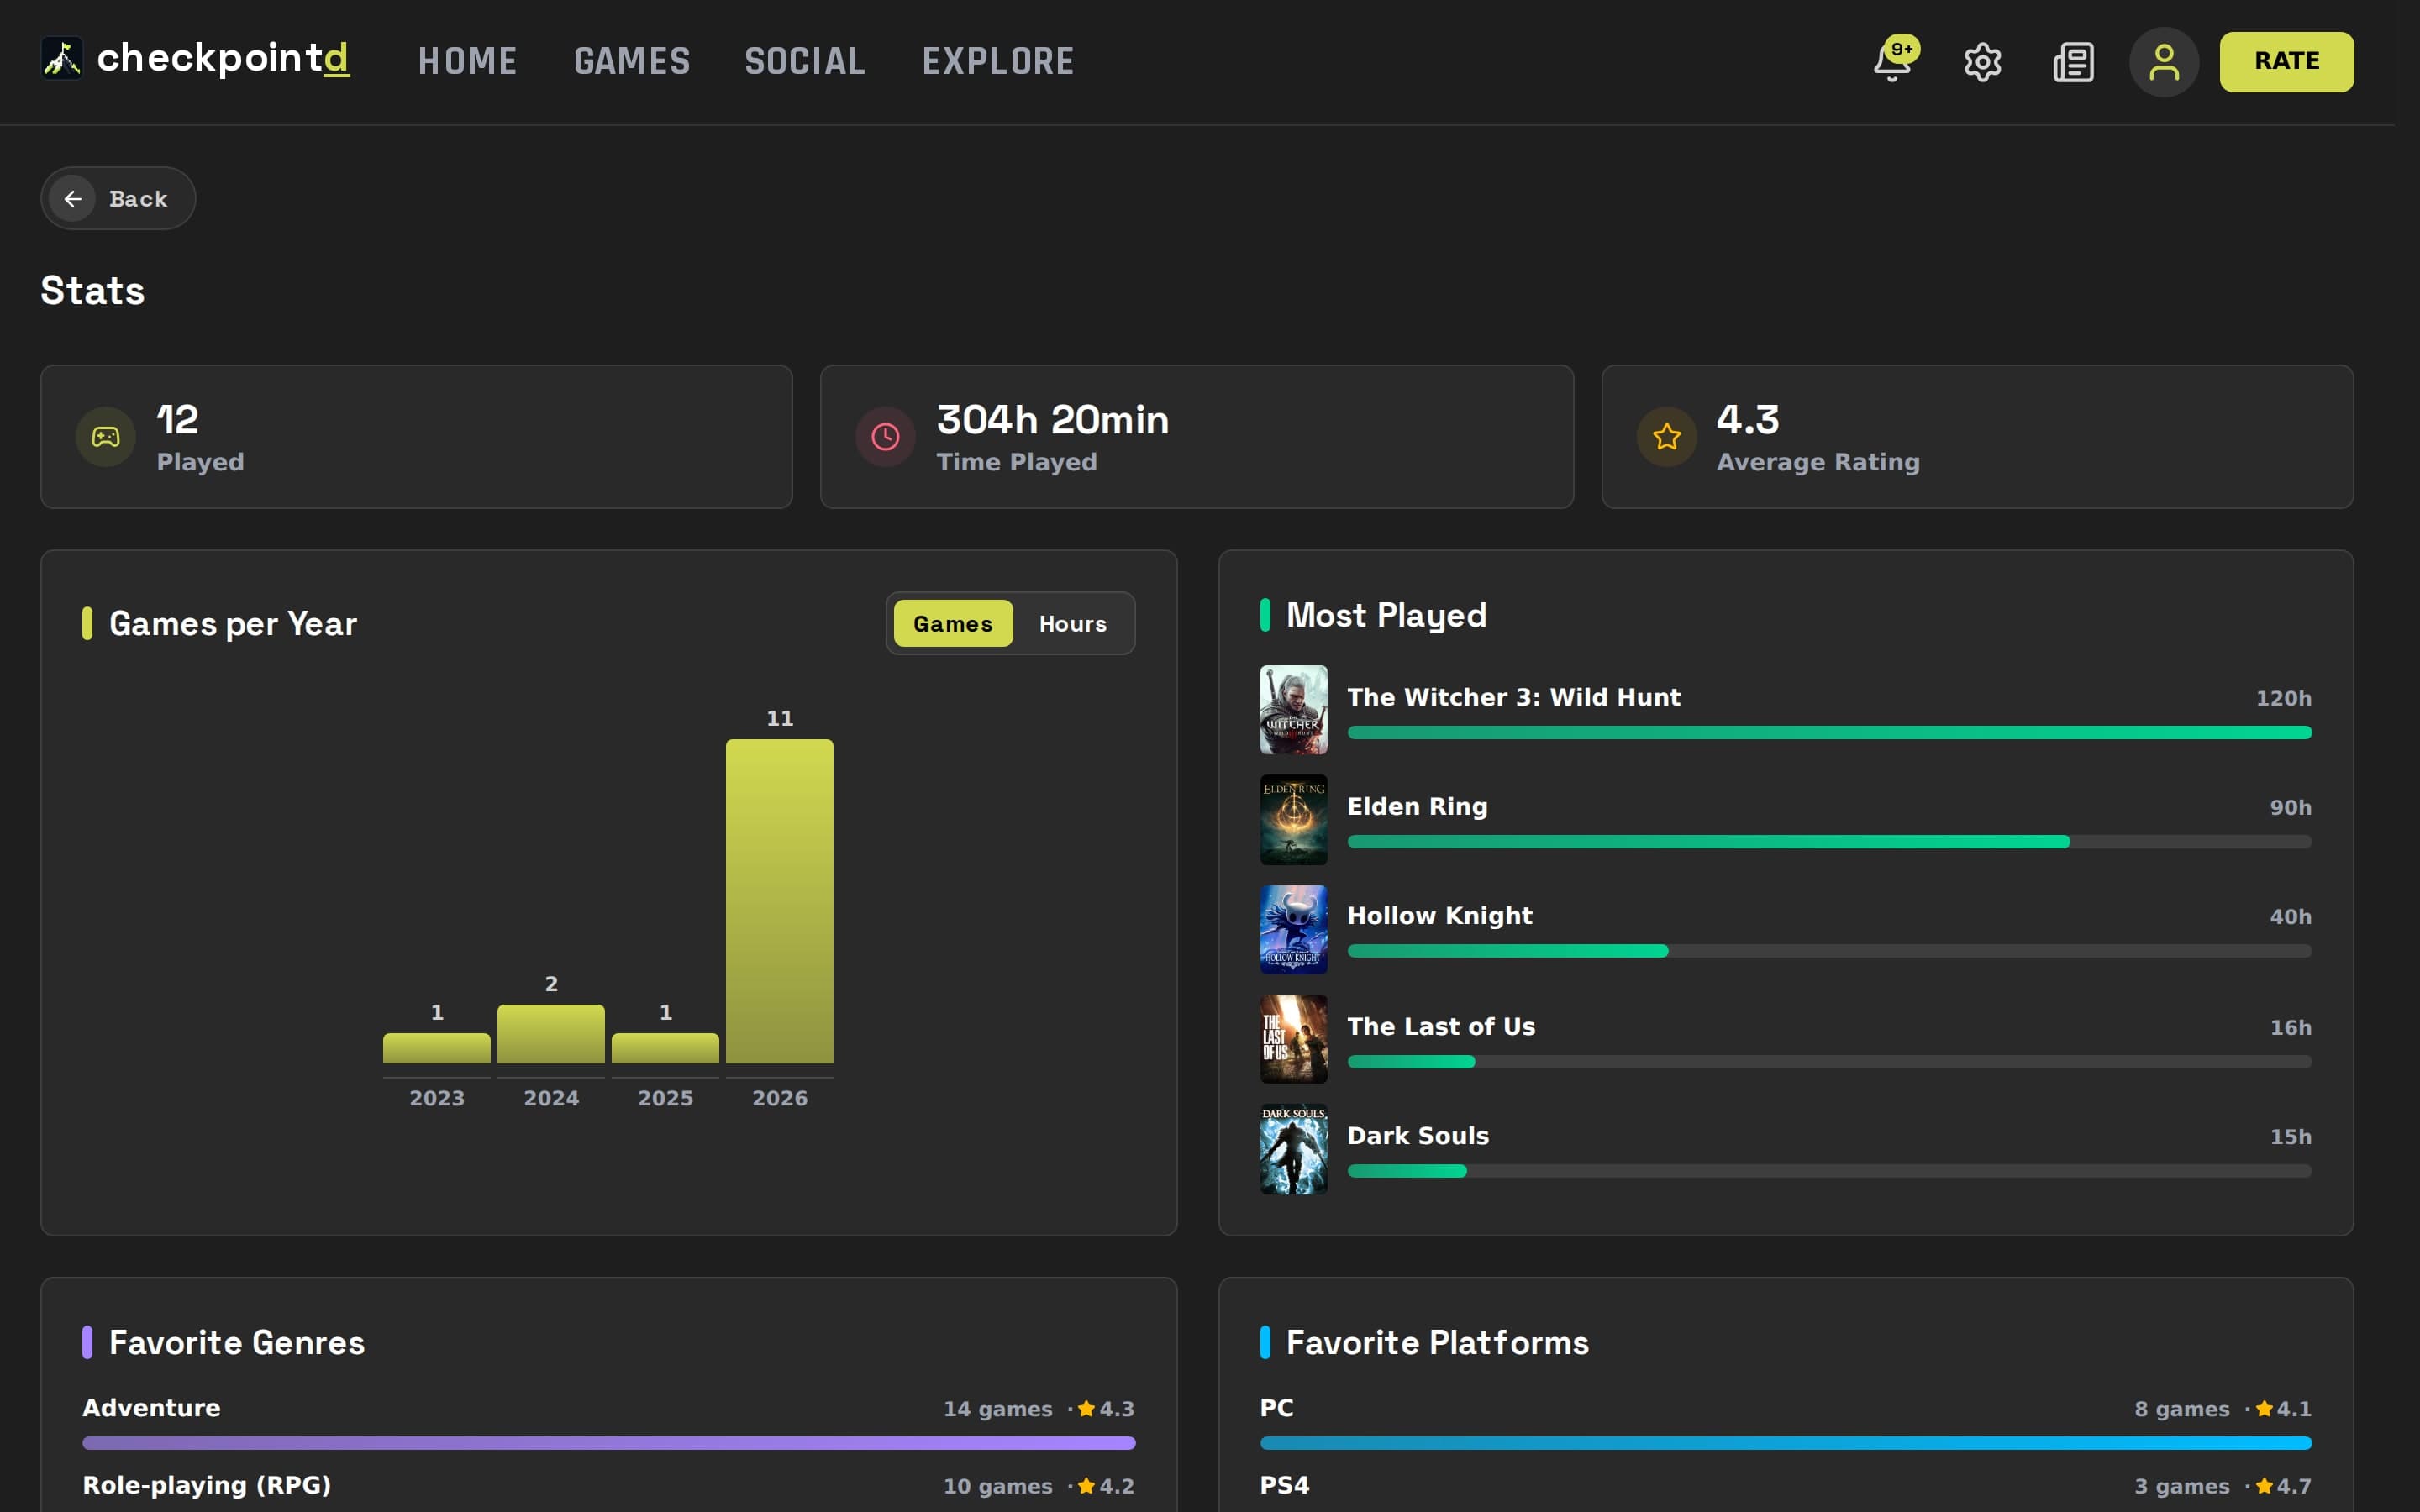Click the 304h 20min time value
The image size is (2420, 1512).
click(x=1052, y=420)
